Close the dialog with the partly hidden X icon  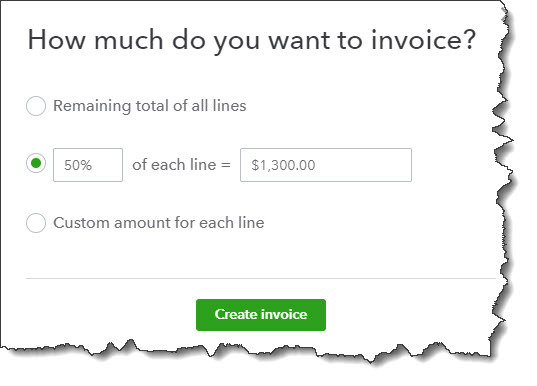[503, 15]
